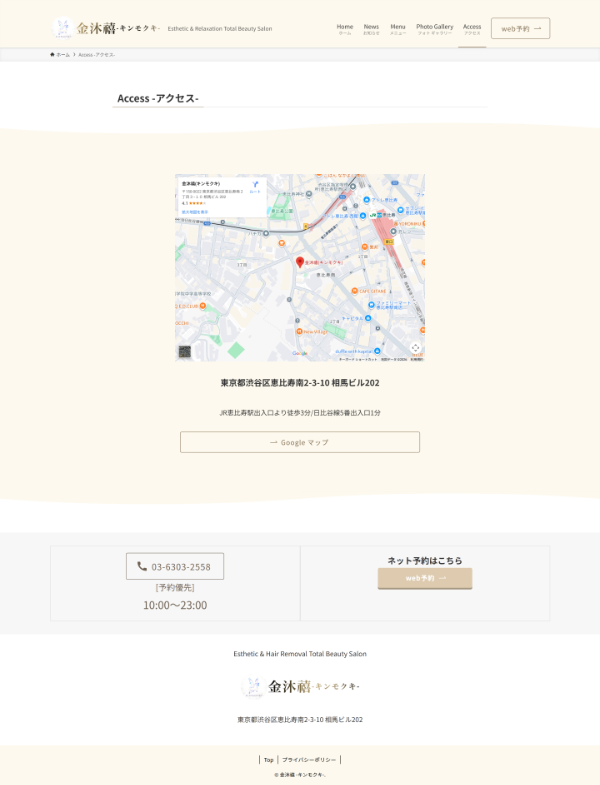Click the salon logo in header
600x785 pixels.
tap(106, 28)
